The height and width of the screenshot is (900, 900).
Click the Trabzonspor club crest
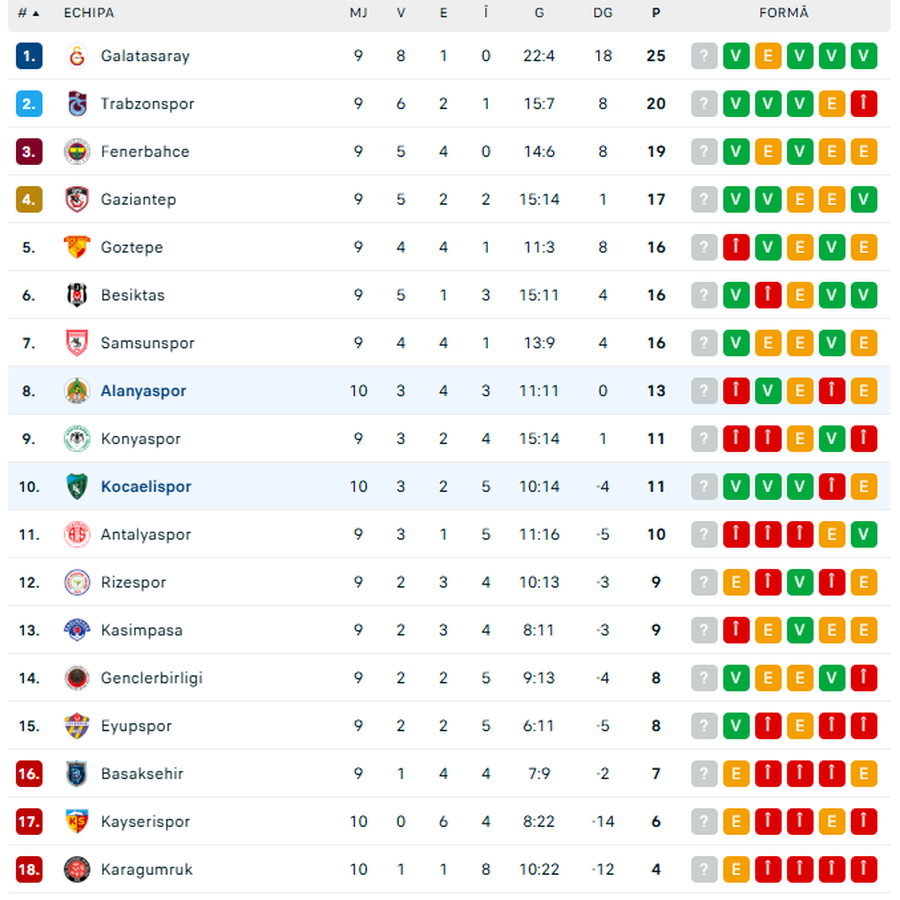[77, 104]
